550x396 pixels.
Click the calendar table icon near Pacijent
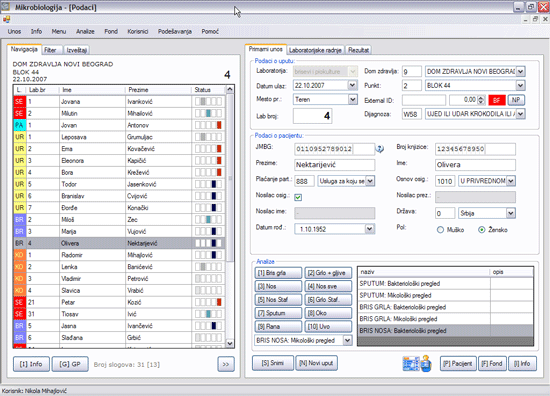tap(411, 363)
